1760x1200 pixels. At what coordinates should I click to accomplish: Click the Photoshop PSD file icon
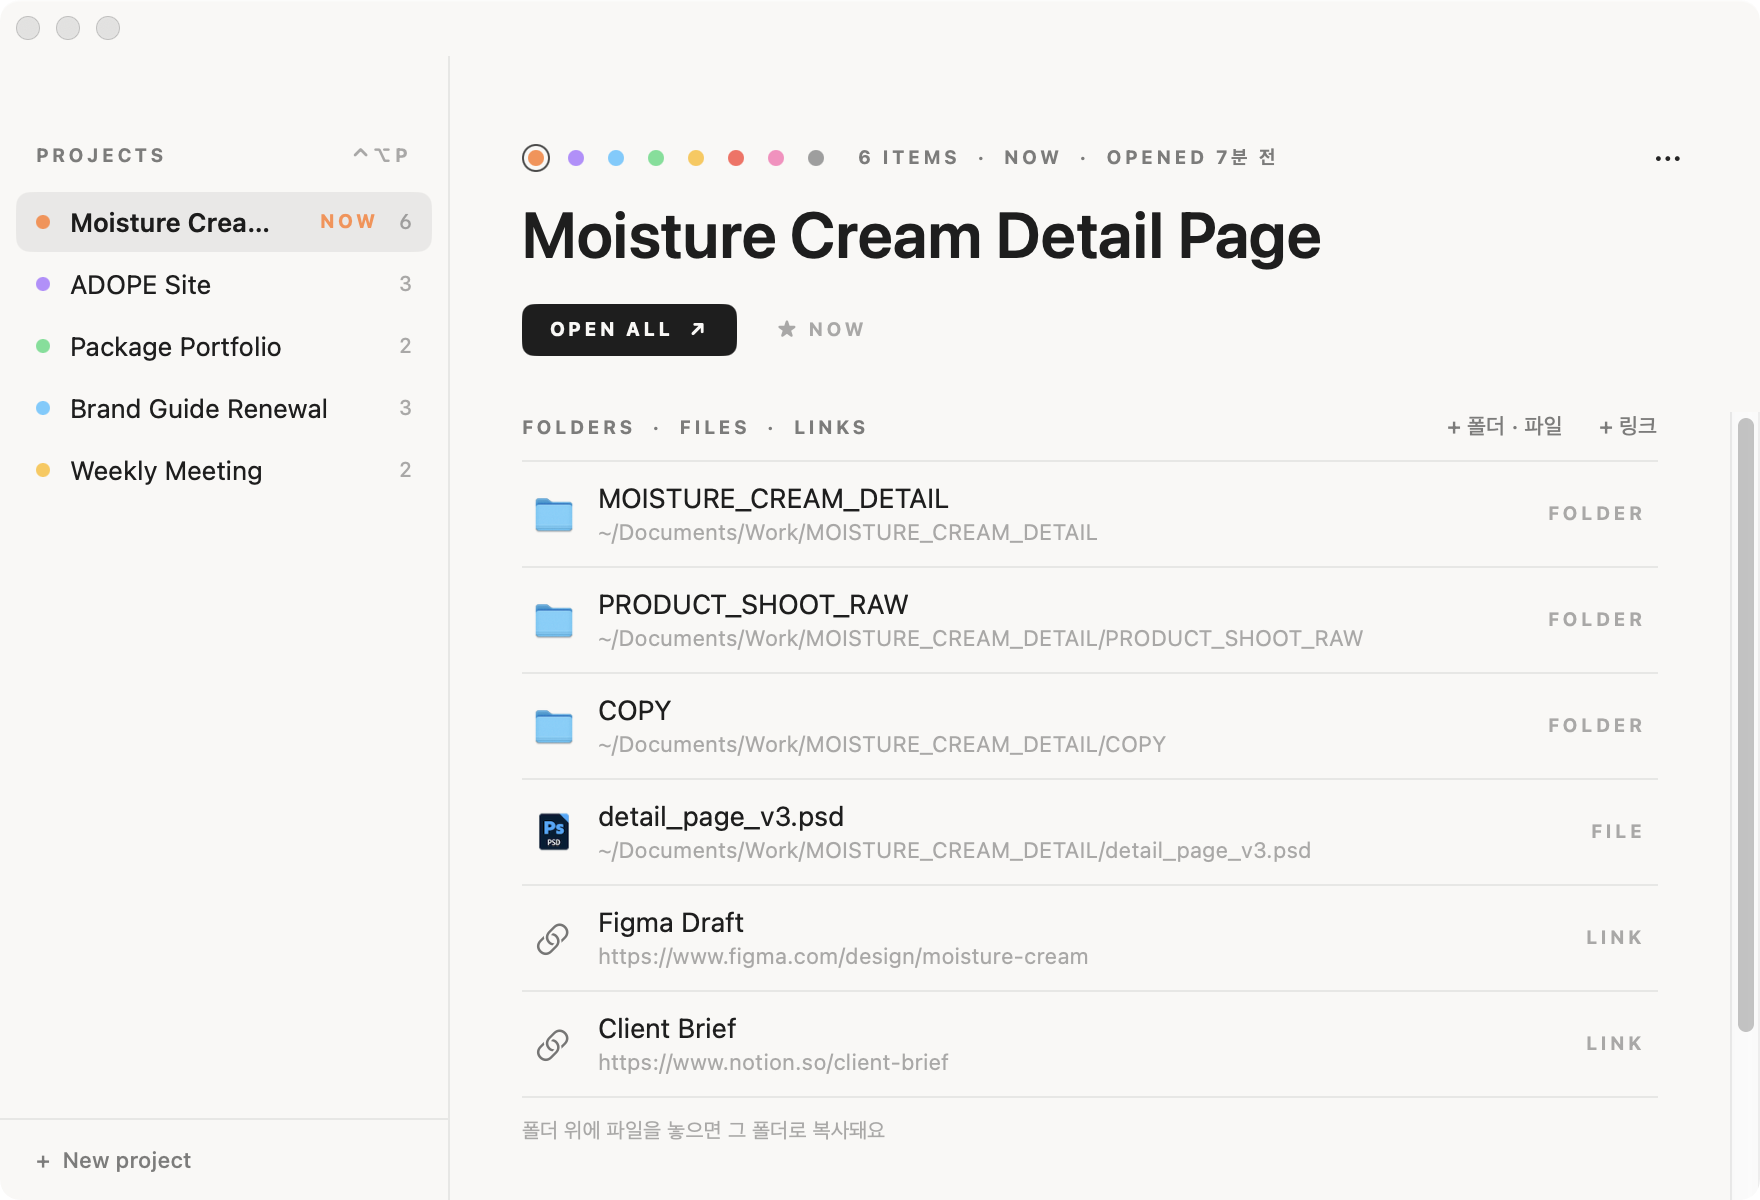click(554, 832)
